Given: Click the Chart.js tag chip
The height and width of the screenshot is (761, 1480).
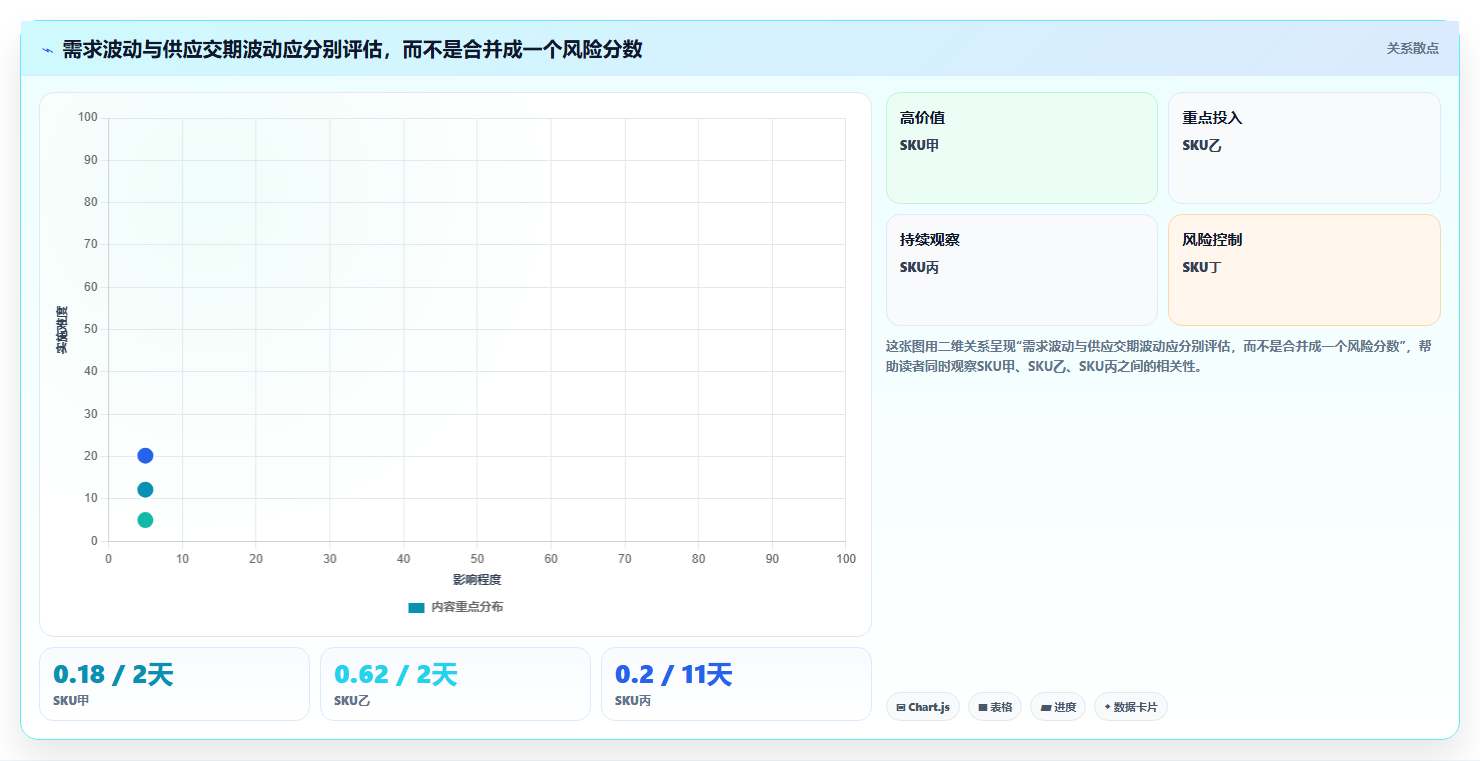Looking at the screenshot, I should [922, 707].
